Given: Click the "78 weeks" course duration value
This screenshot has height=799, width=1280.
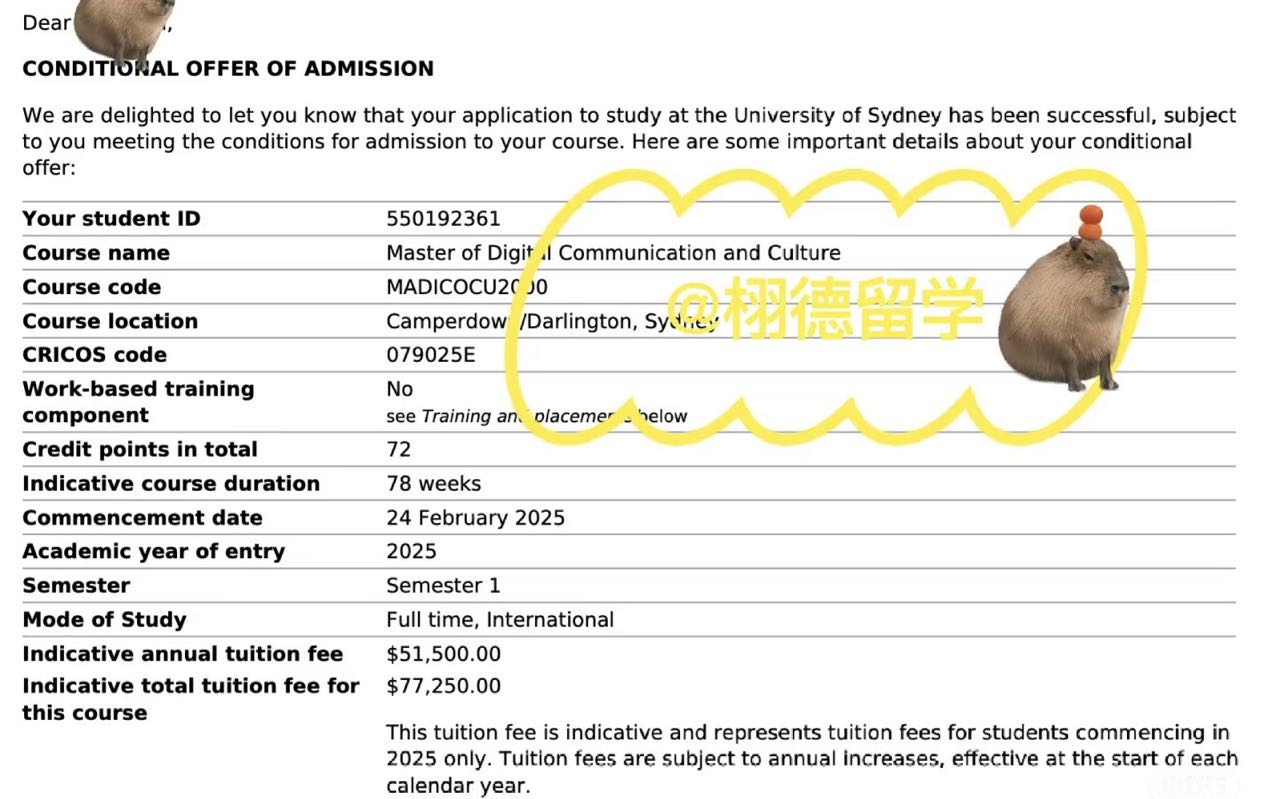Looking at the screenshot, I should [x=433, y=484].
